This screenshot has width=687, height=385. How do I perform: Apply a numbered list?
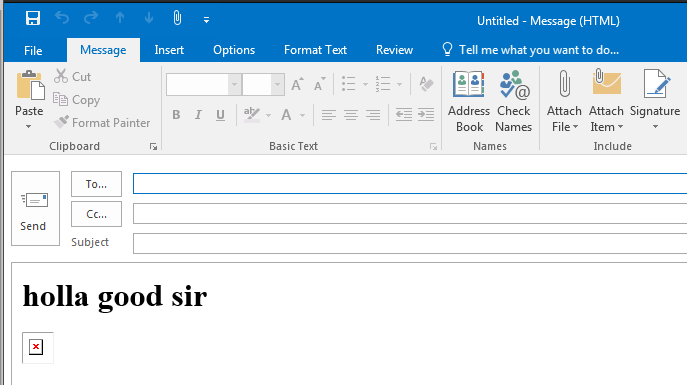tap(382, 84)
